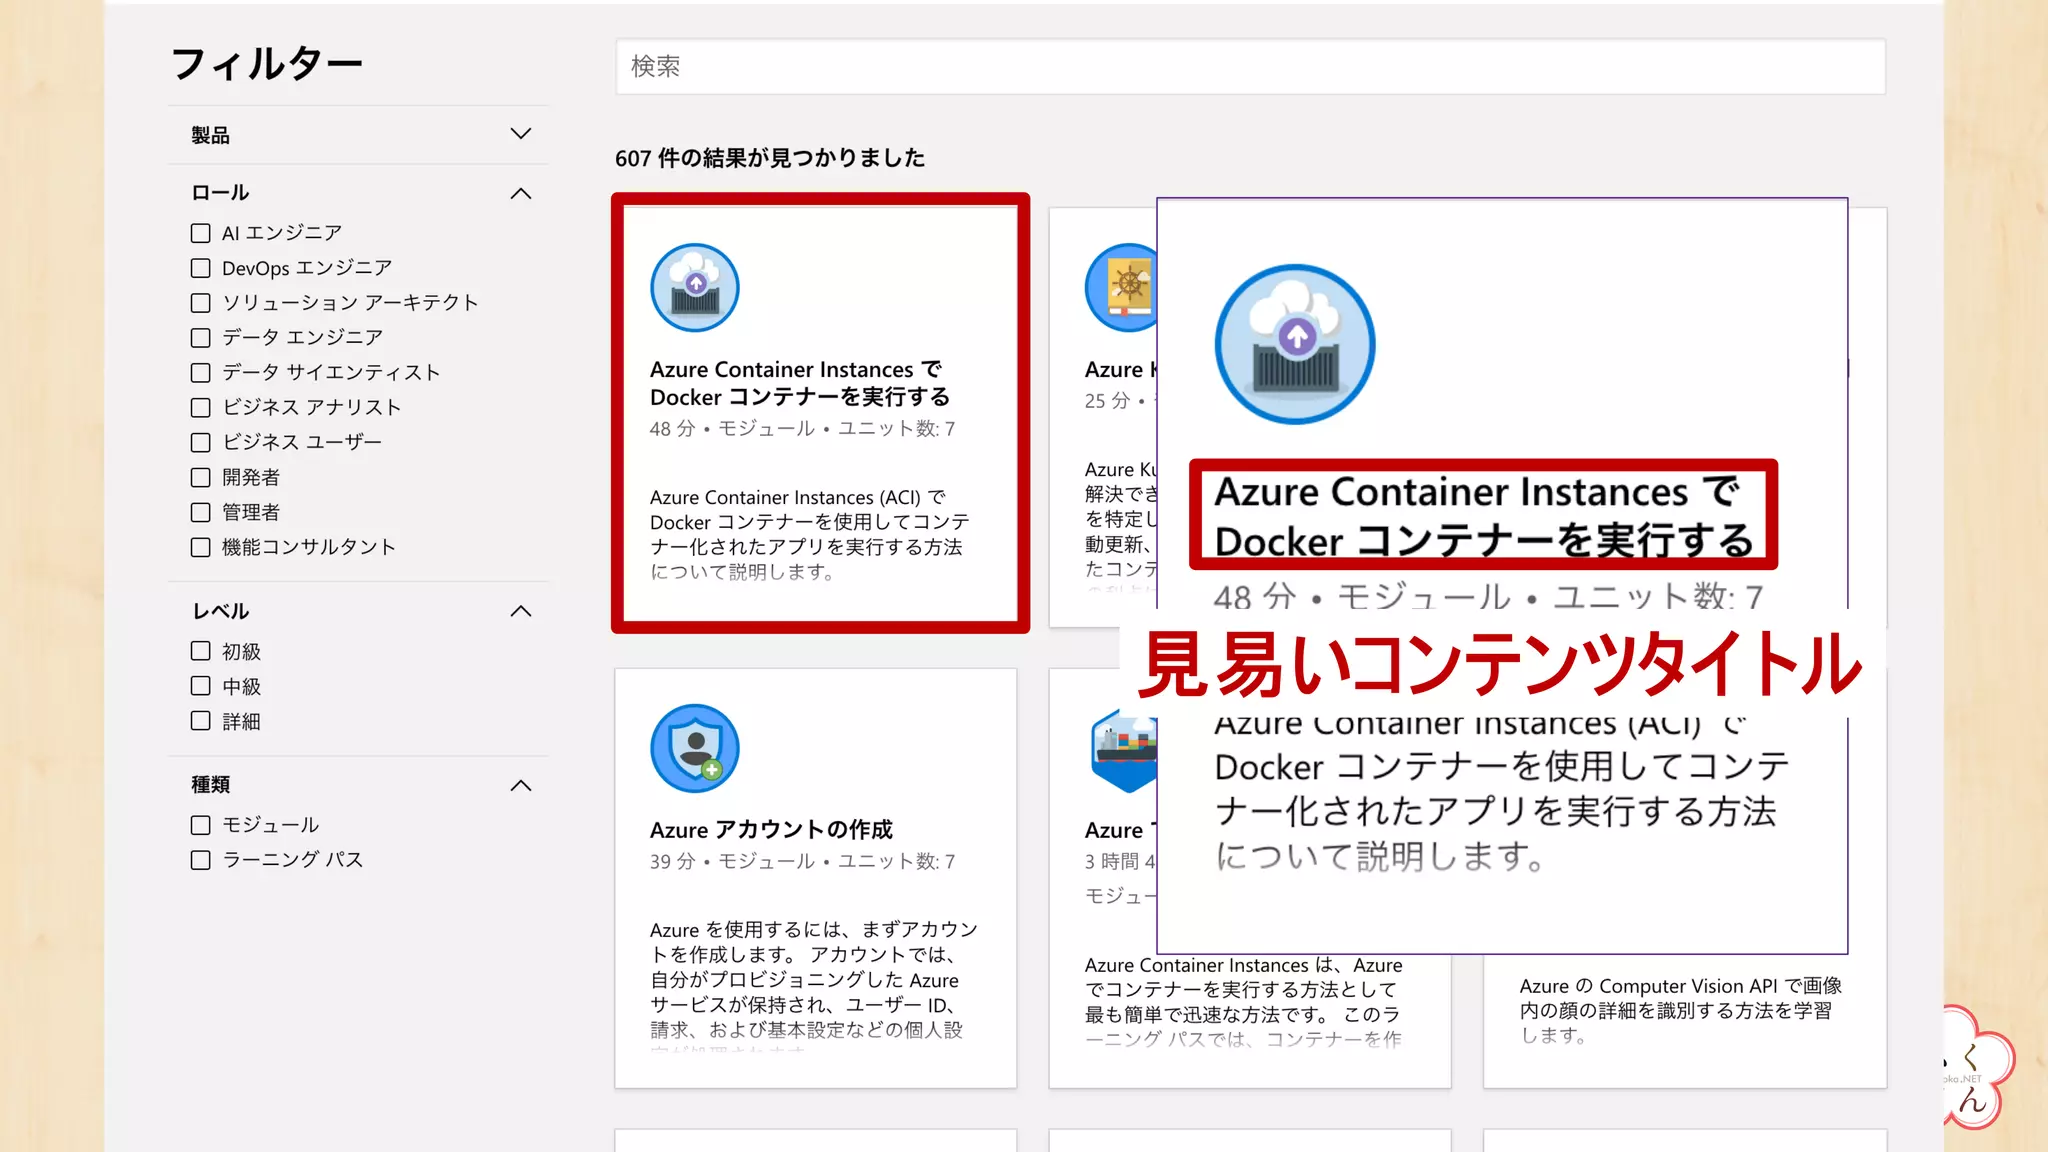Click the Computer Vision API description text
The image size is (2048, 1152).
pyautogui.click(x=1680, y=1011)
